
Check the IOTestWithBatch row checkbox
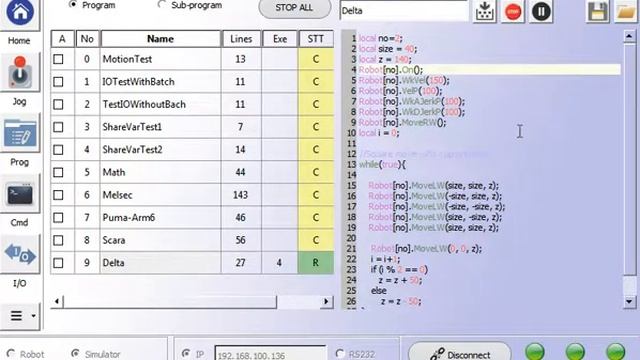58,82
